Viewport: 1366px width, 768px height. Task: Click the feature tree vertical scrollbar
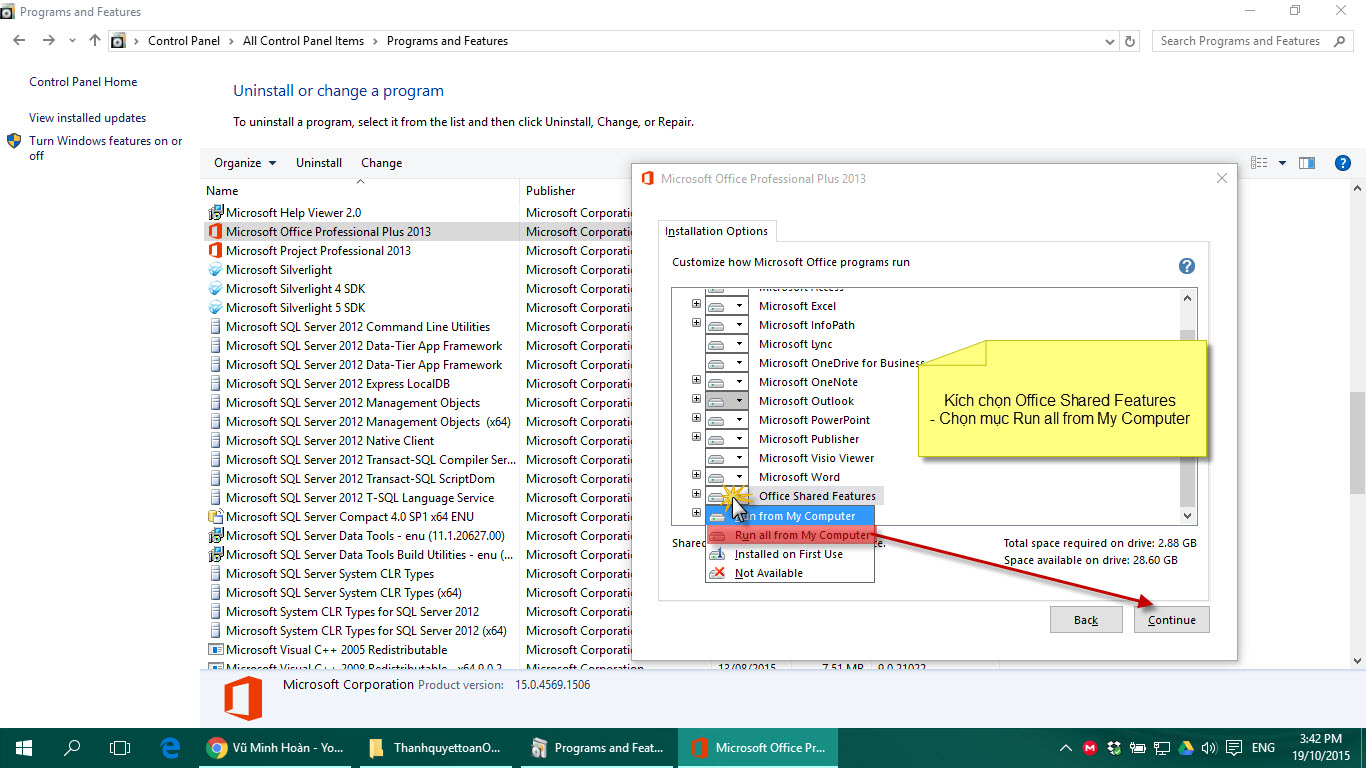(x=1188, y=406)
